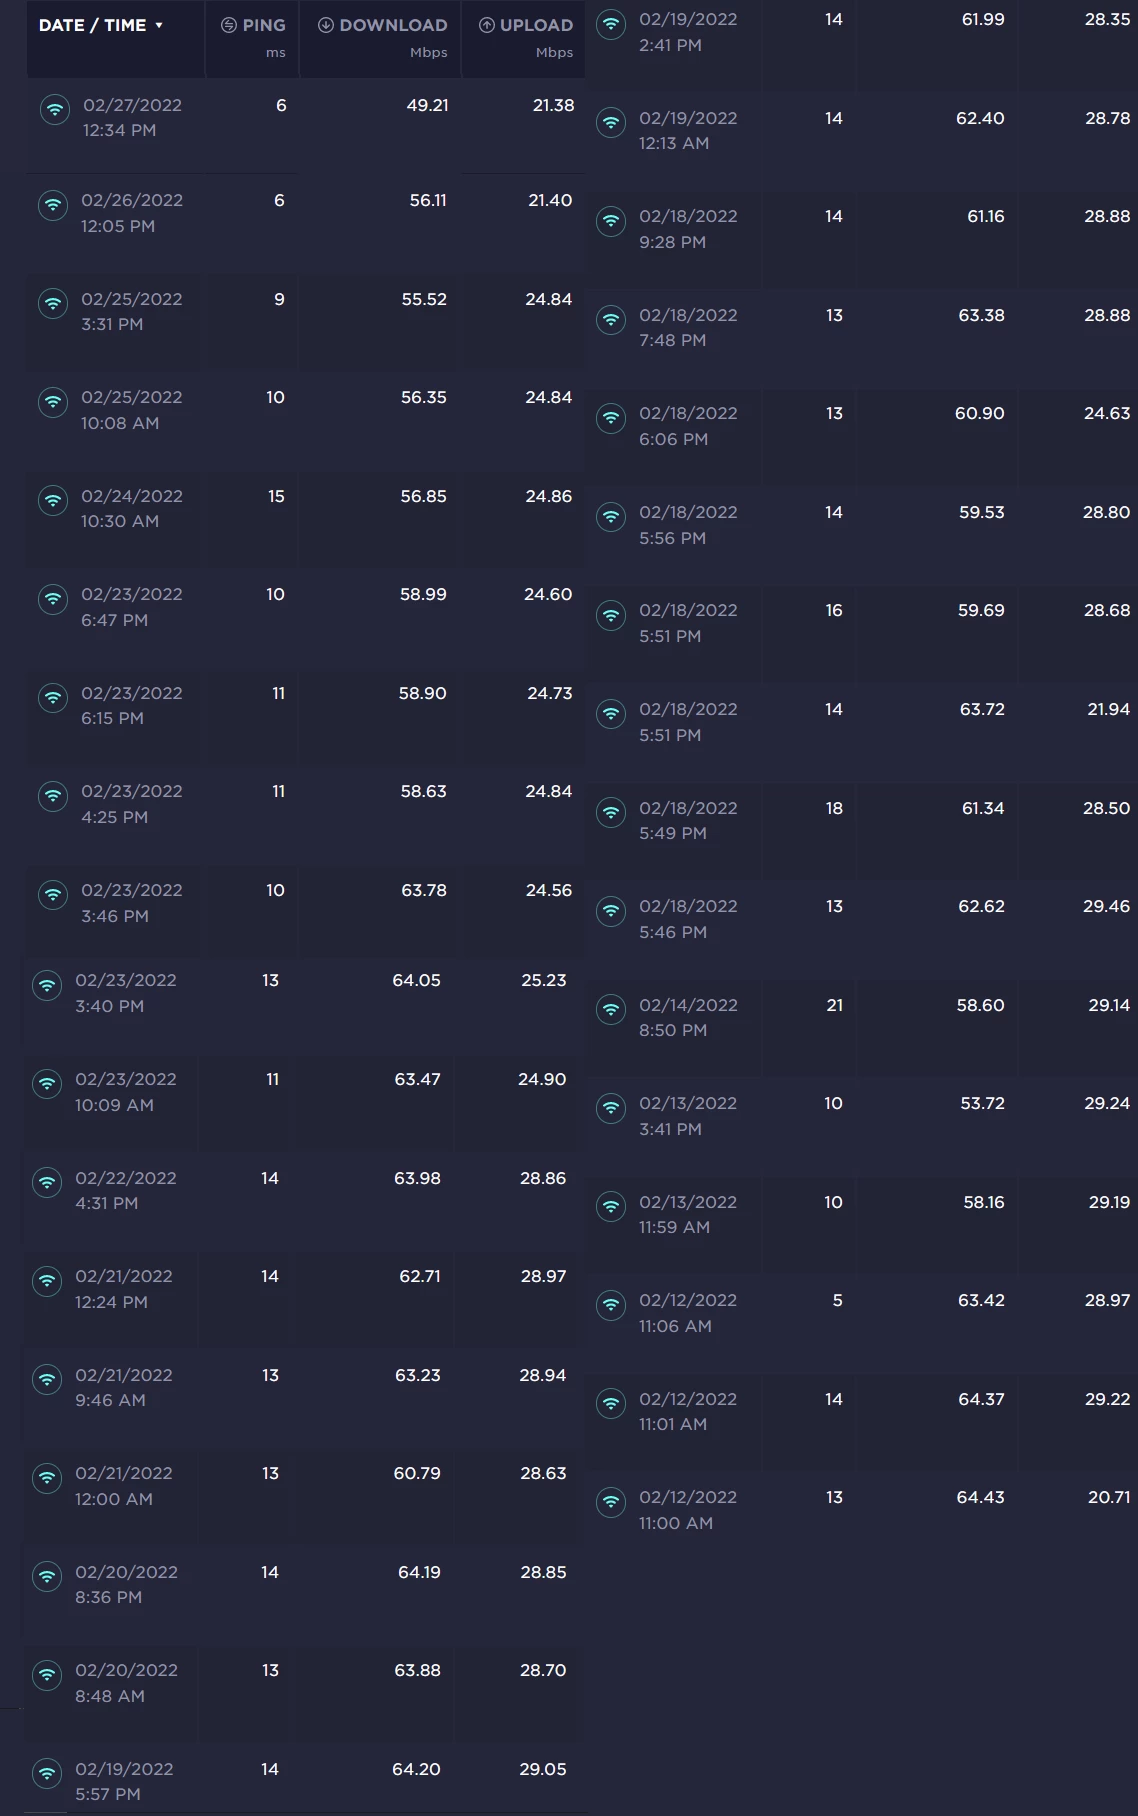Screen dimensions: 1138x1816
Task: Sort results by DOWNLOAD column header
Action: point(393,25)
